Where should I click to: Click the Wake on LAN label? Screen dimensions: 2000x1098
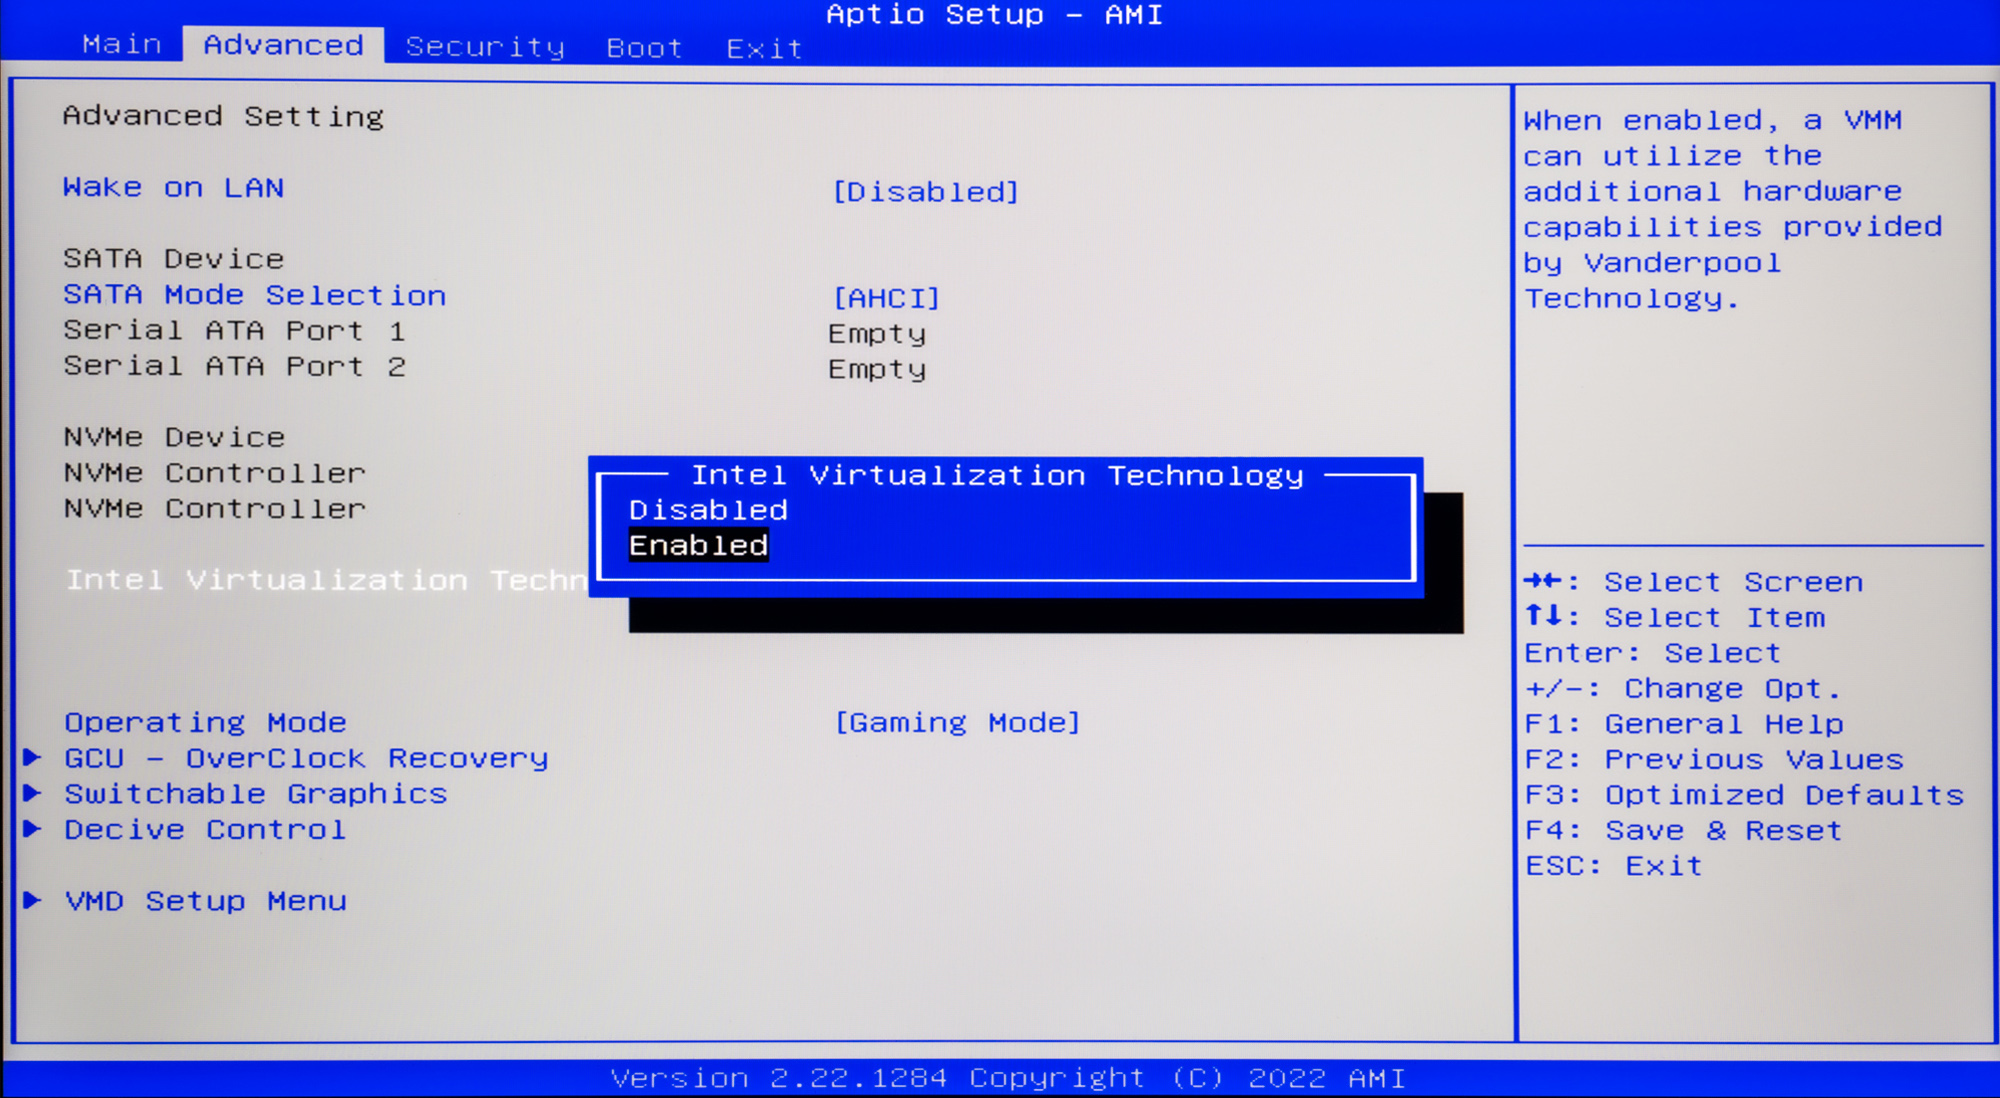point(174,188)
